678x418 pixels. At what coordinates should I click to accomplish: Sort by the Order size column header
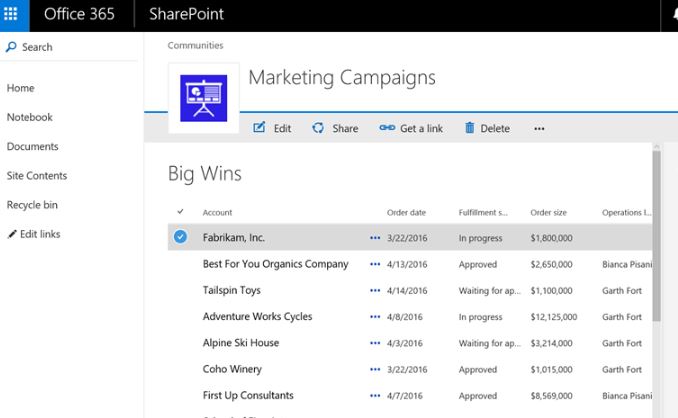pyautogui.click(x=548, y=212)
